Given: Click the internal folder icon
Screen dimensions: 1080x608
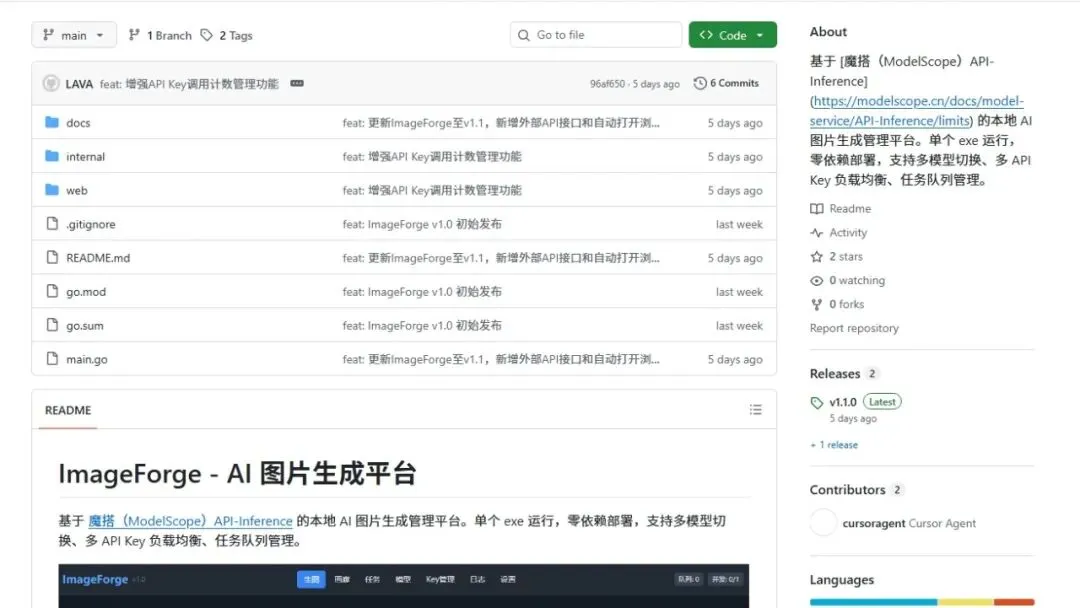Looking at the screenshot, I should (52, 156).
